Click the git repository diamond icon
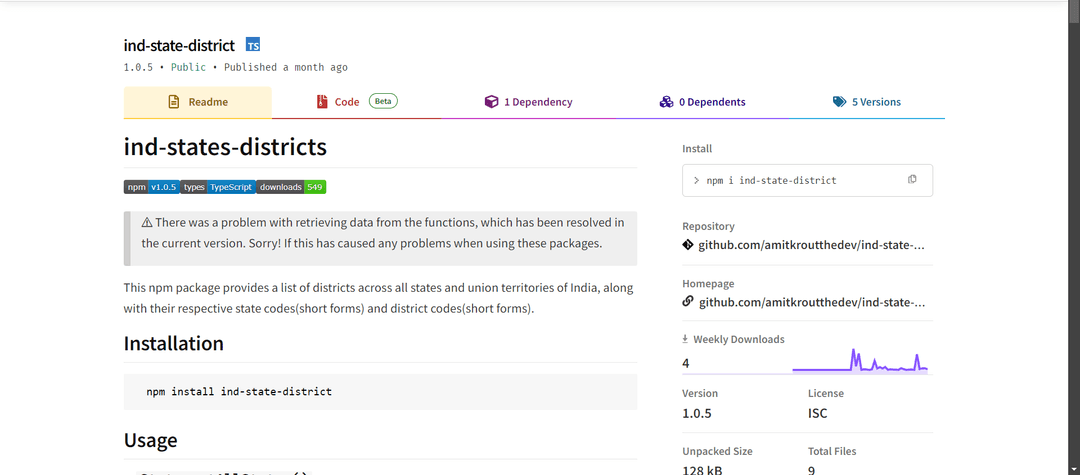This screenshot has height=475, width=1080. tap(687, 244)
